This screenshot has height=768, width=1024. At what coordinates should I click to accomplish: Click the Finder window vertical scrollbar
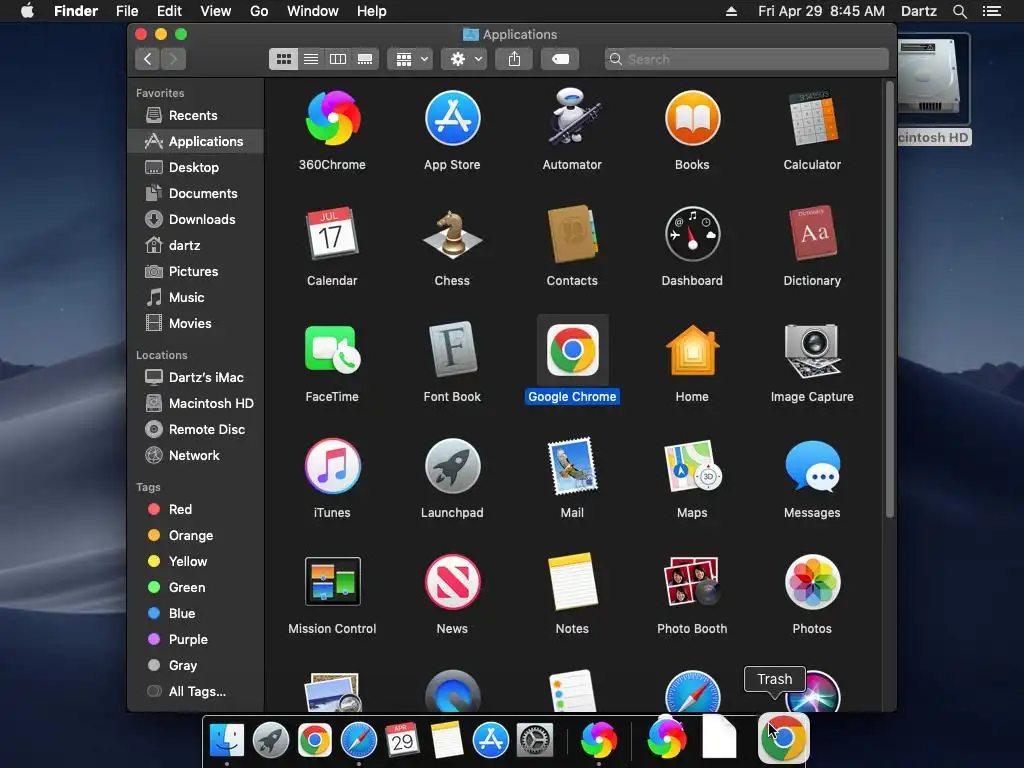click(x=889, y=300)
